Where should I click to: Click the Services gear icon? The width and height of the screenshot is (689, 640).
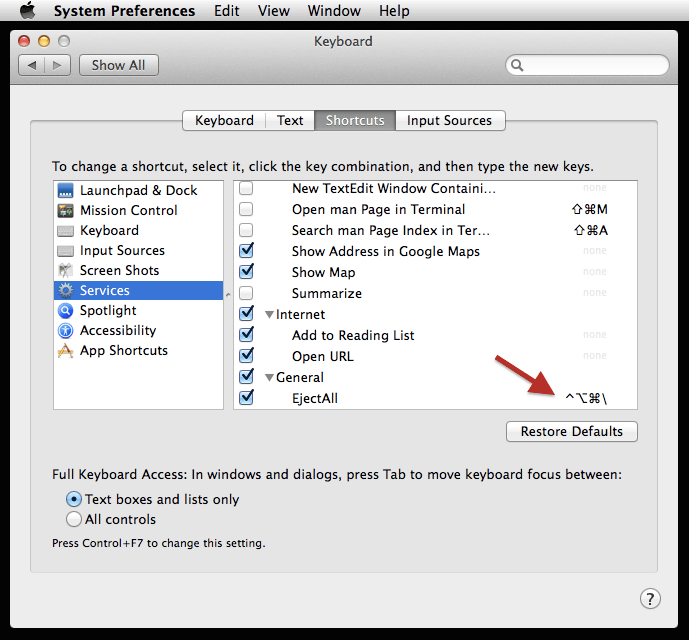click(x=65, y=291)
